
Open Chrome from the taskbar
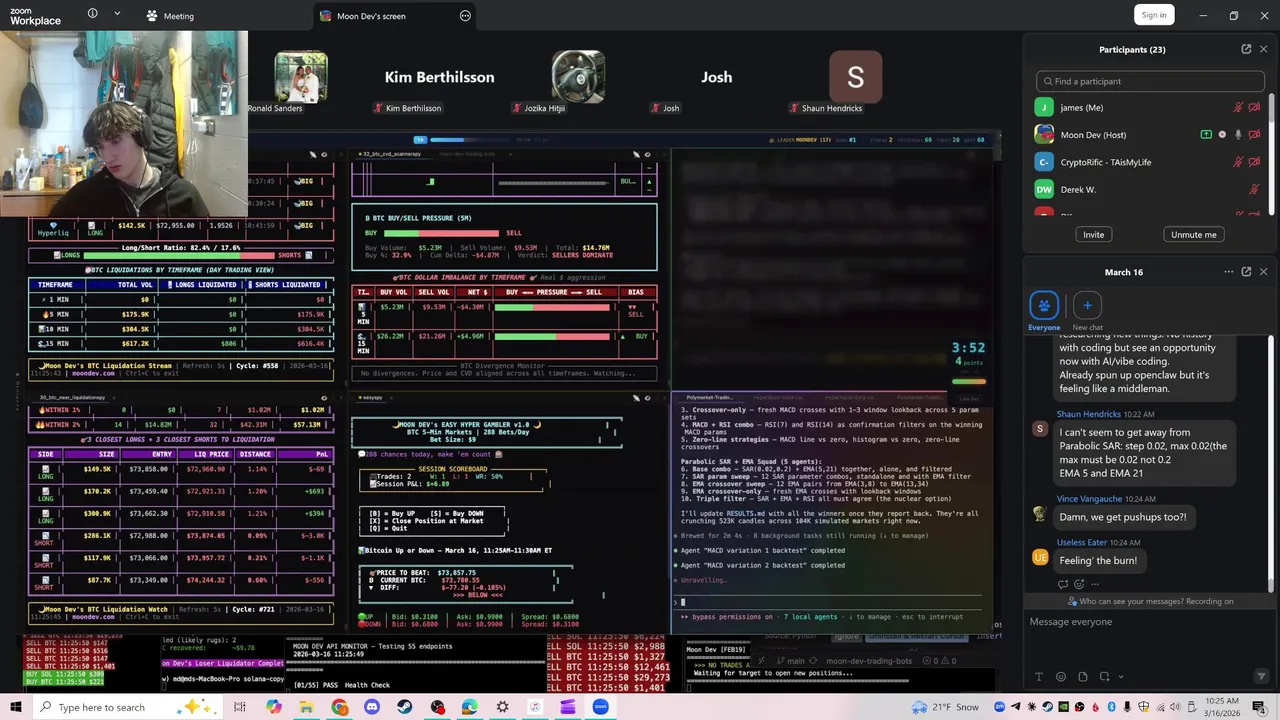coord(340,707)
